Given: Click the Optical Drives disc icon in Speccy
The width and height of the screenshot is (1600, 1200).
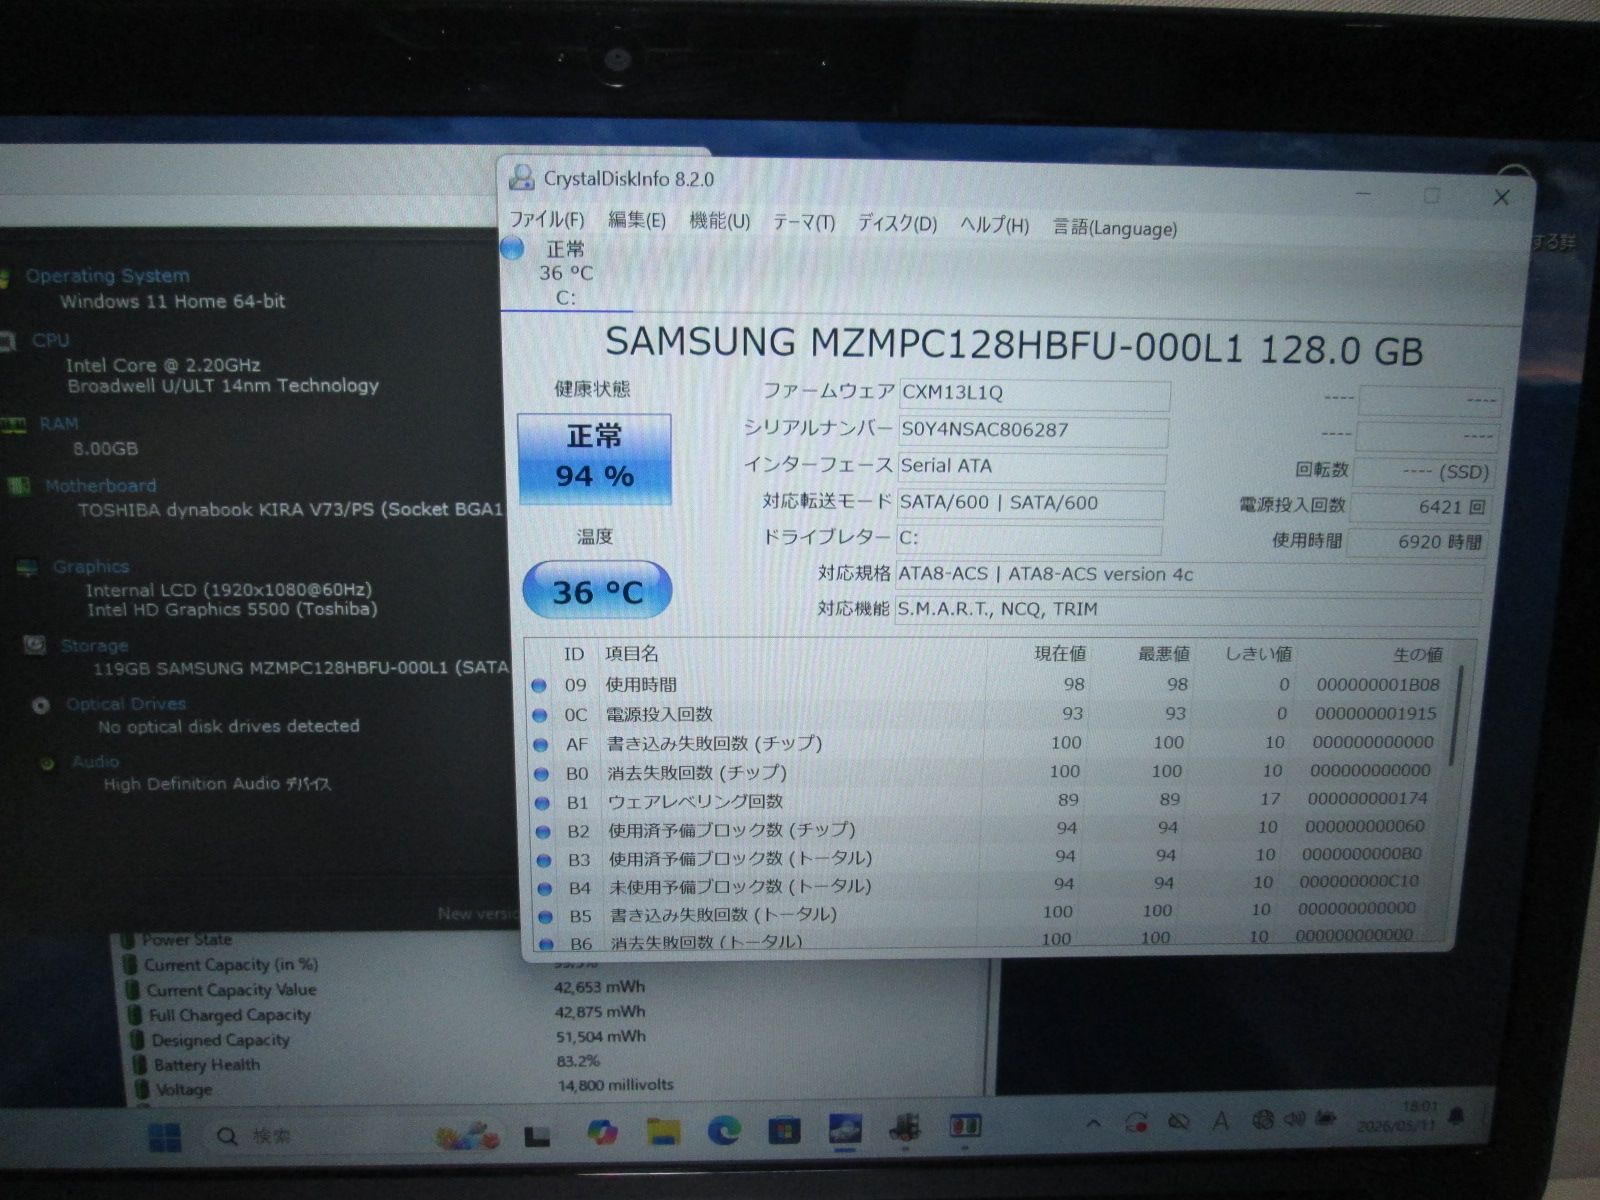Looking at the screenshot, I should (41, 706).
